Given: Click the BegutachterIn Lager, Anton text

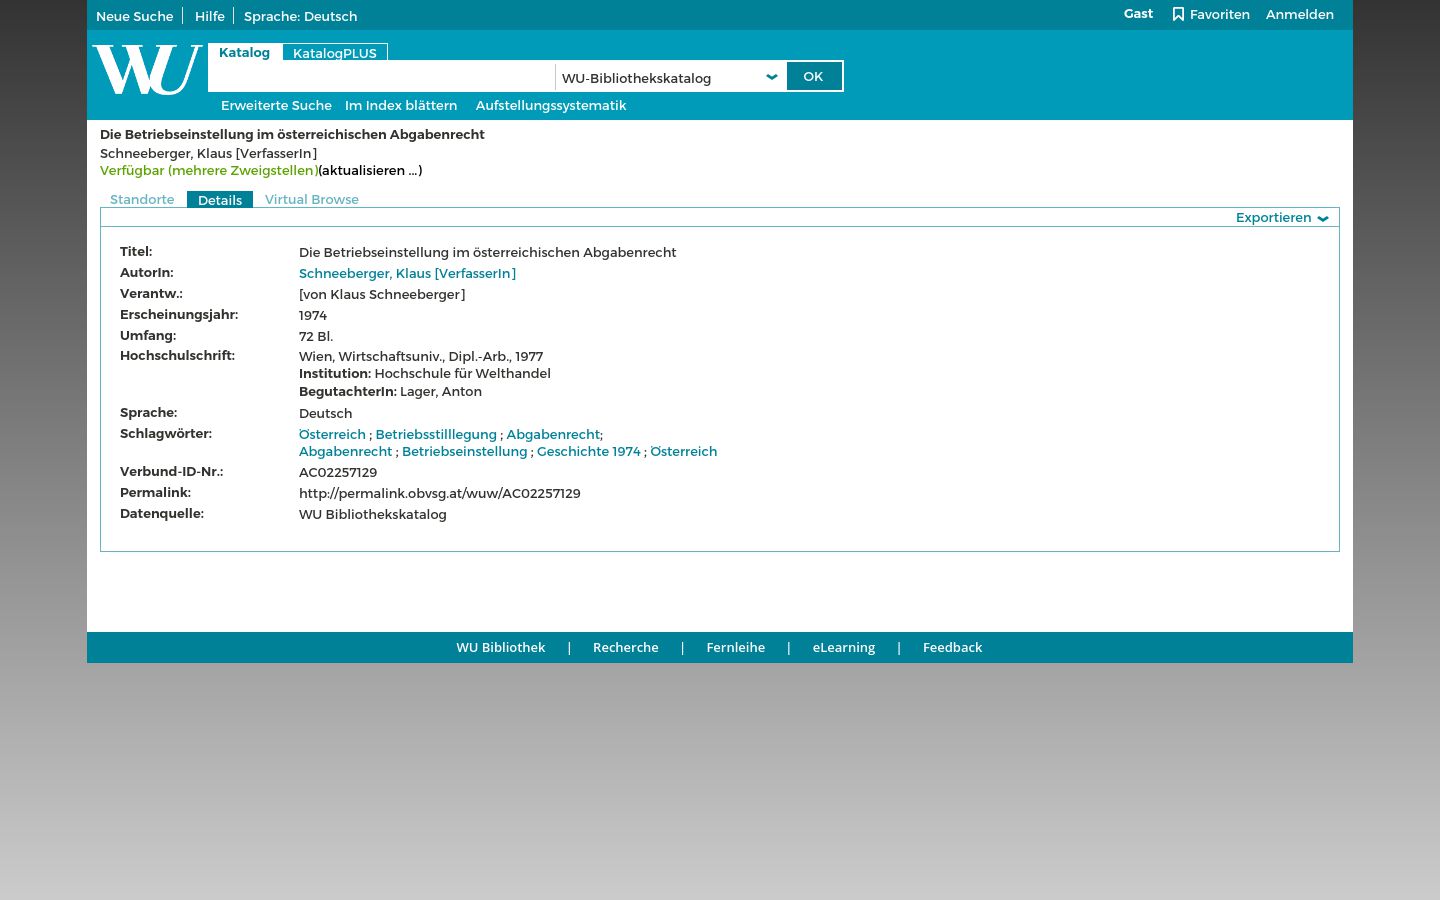Looking at the screenshot, I should pos(390,391).
